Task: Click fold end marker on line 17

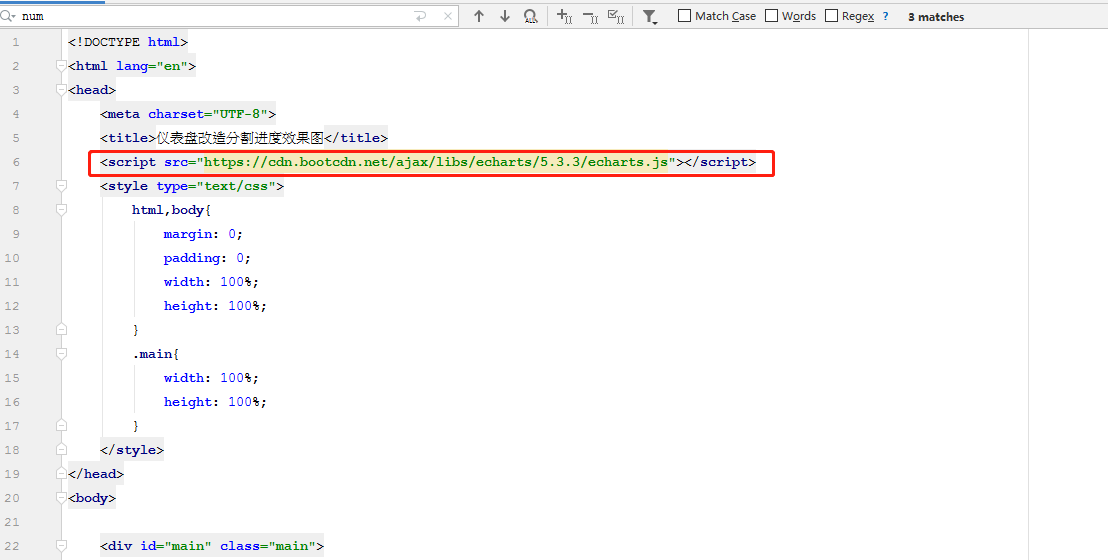Action: pos(61,426)
